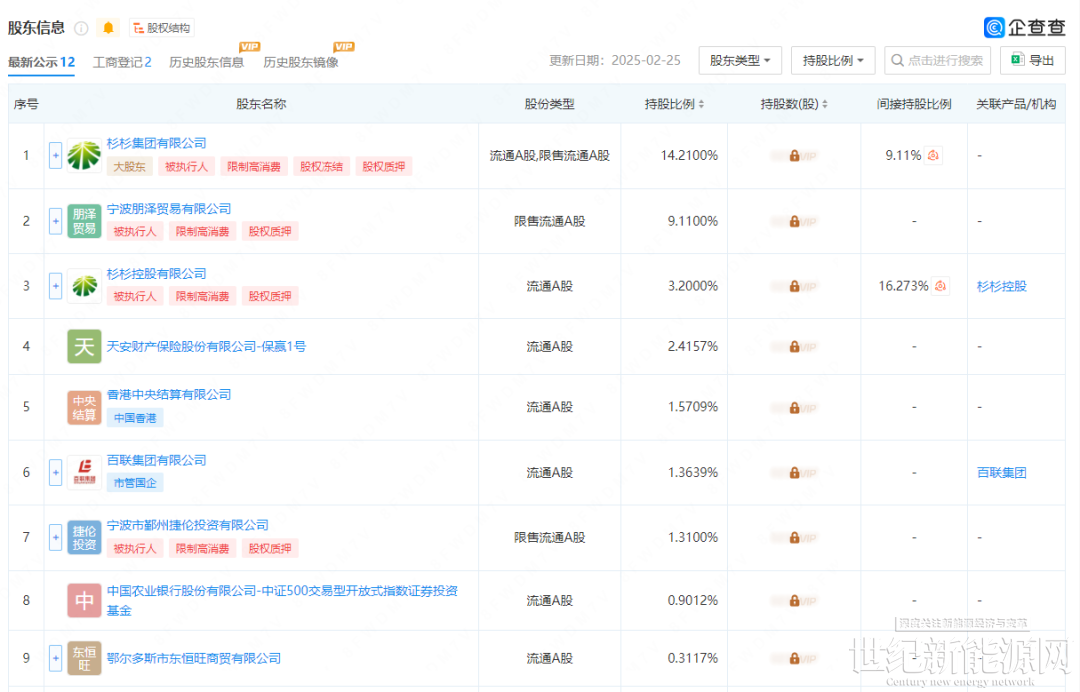This screenshot has width=1080, height=692.
Task: Open the 股东类型 dropdown filter
Action: tap(740, 61)
